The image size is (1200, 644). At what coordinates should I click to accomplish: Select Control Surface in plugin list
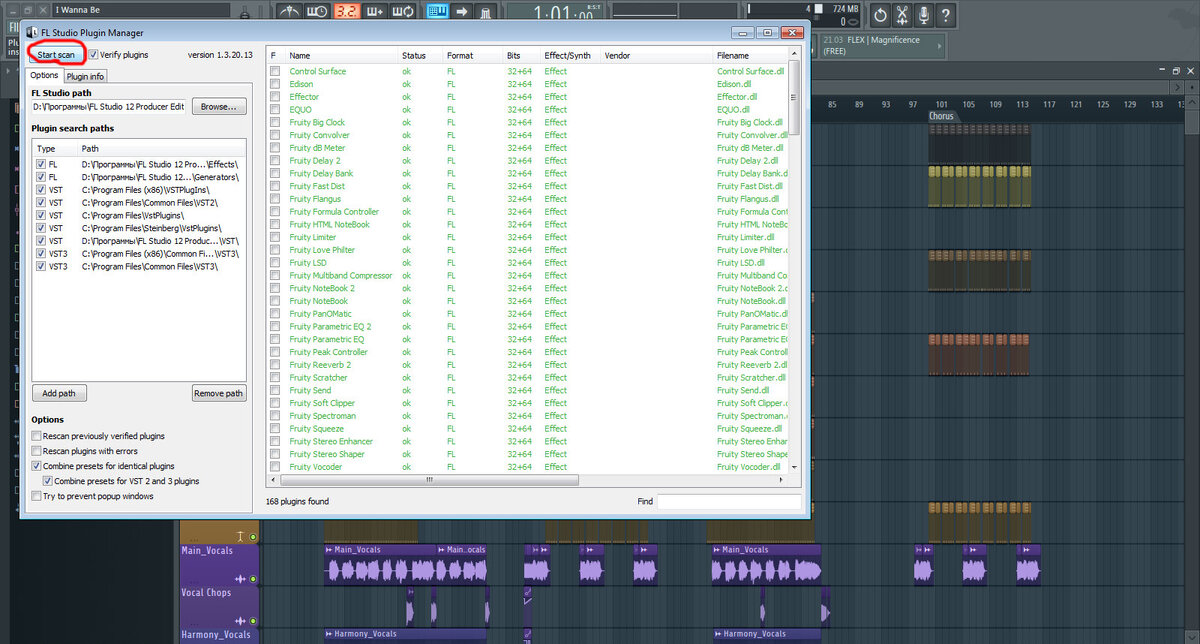pos(318,71)
